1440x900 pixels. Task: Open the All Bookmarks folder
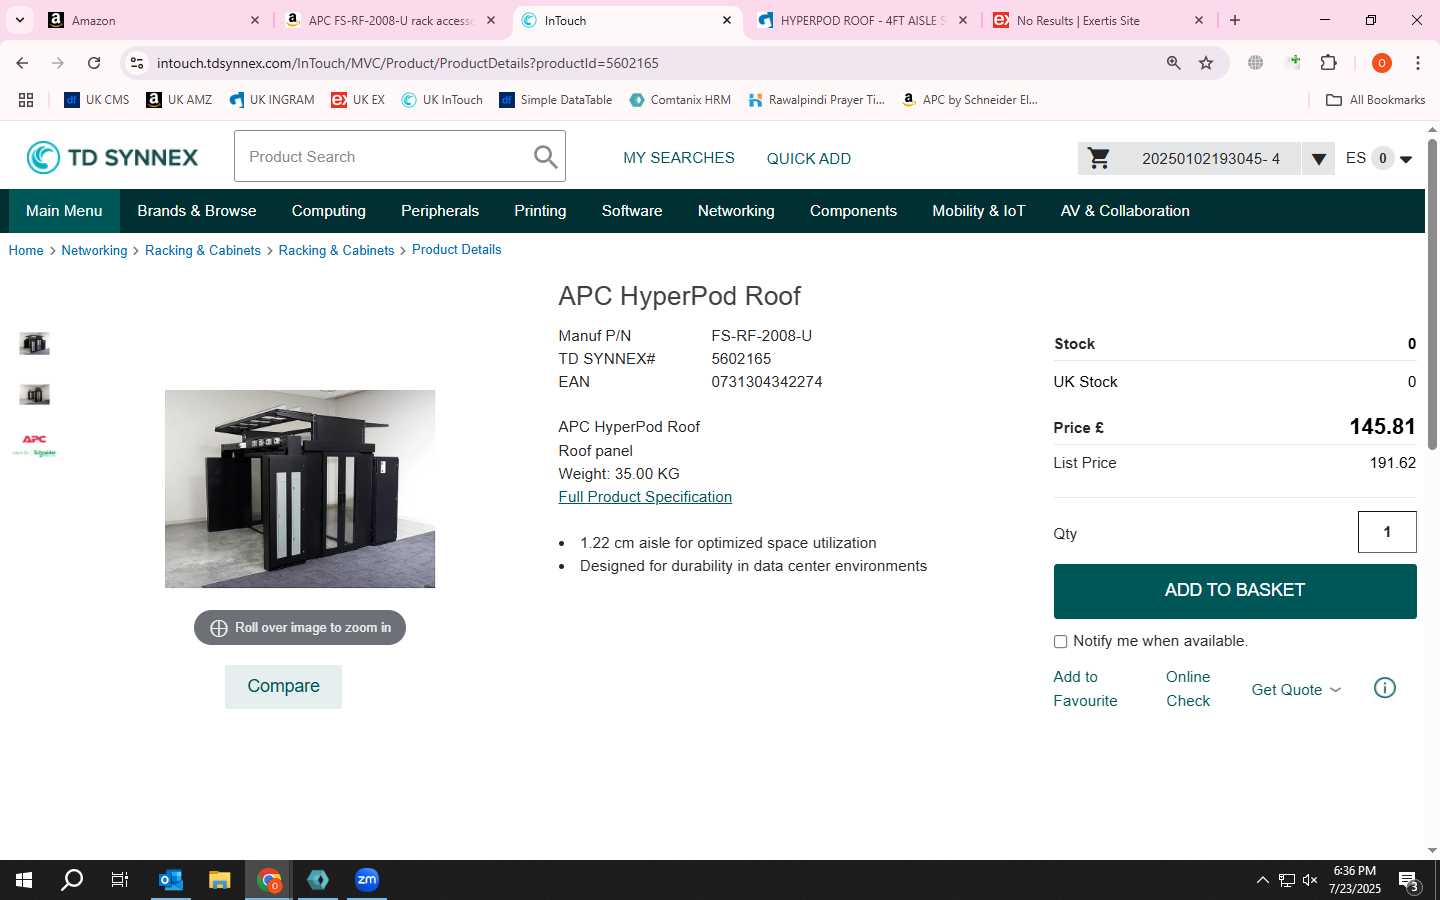[x=1375, y=100]
